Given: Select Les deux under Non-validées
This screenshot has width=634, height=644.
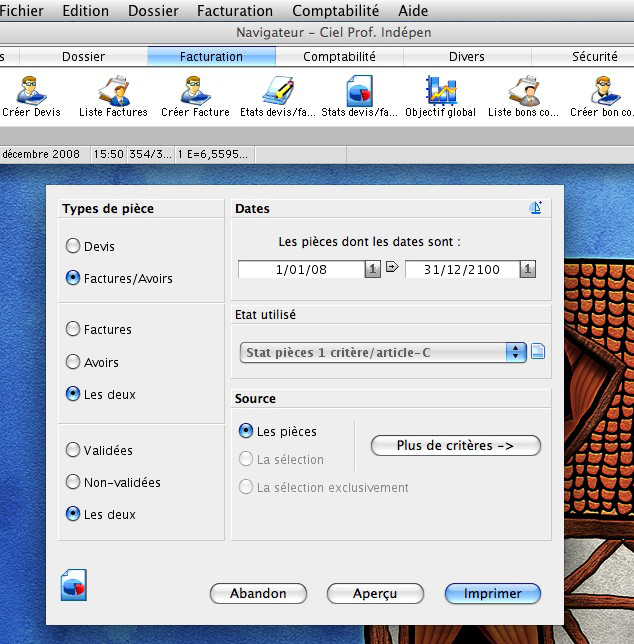Looking at the screenshot, I should (73, 514).
